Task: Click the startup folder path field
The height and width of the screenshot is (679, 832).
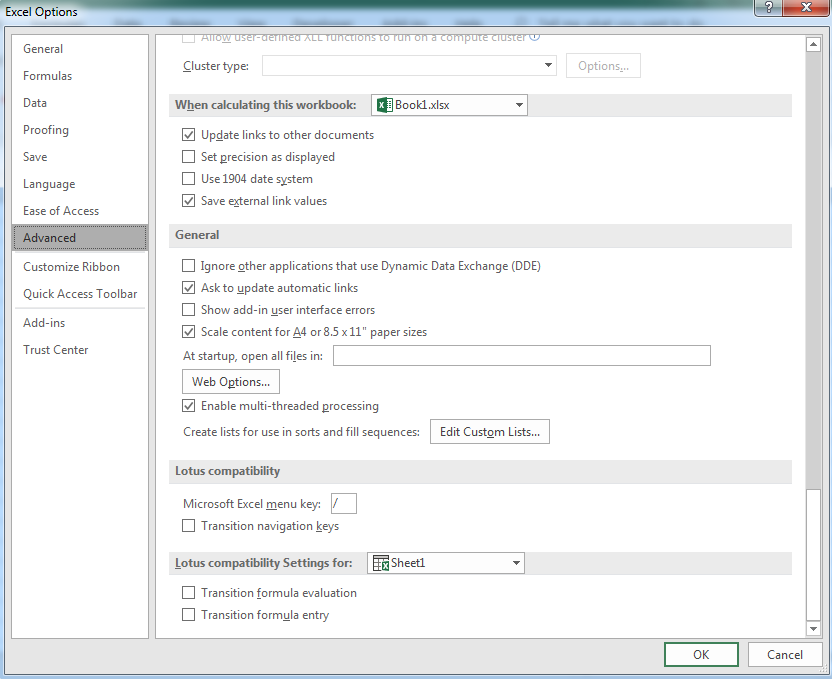Action: coord(521,356)
